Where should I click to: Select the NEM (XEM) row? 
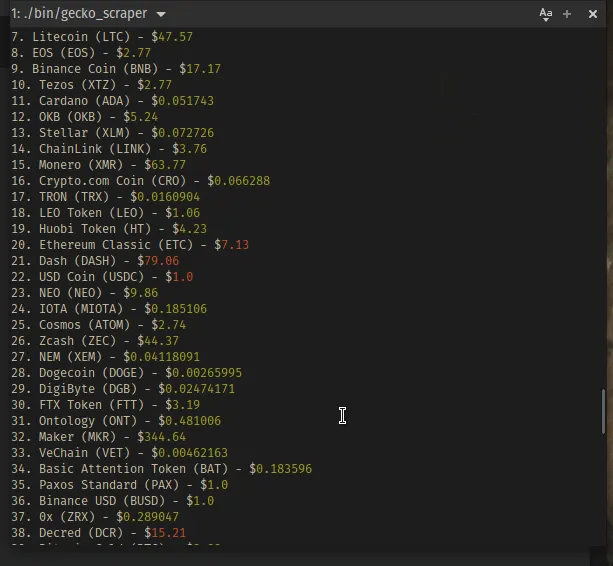[x=106, y=357]
